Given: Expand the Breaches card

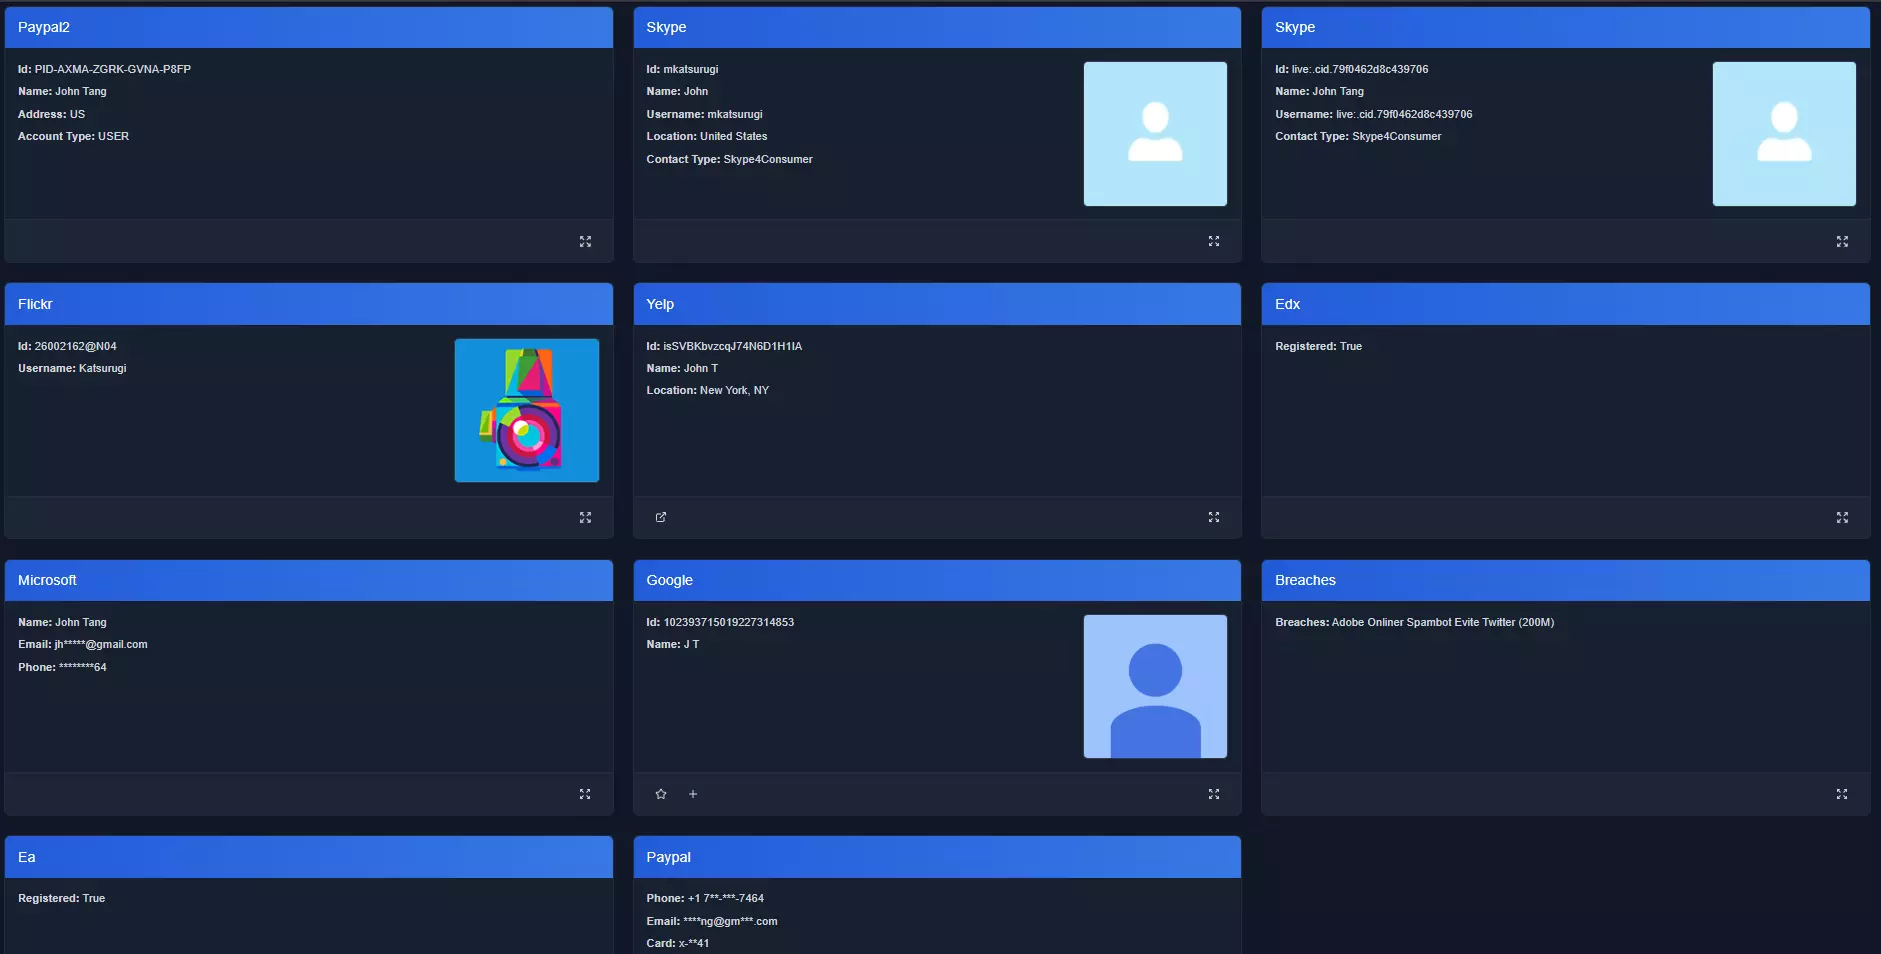Looking at the screenshot, I should (1842, 794).
